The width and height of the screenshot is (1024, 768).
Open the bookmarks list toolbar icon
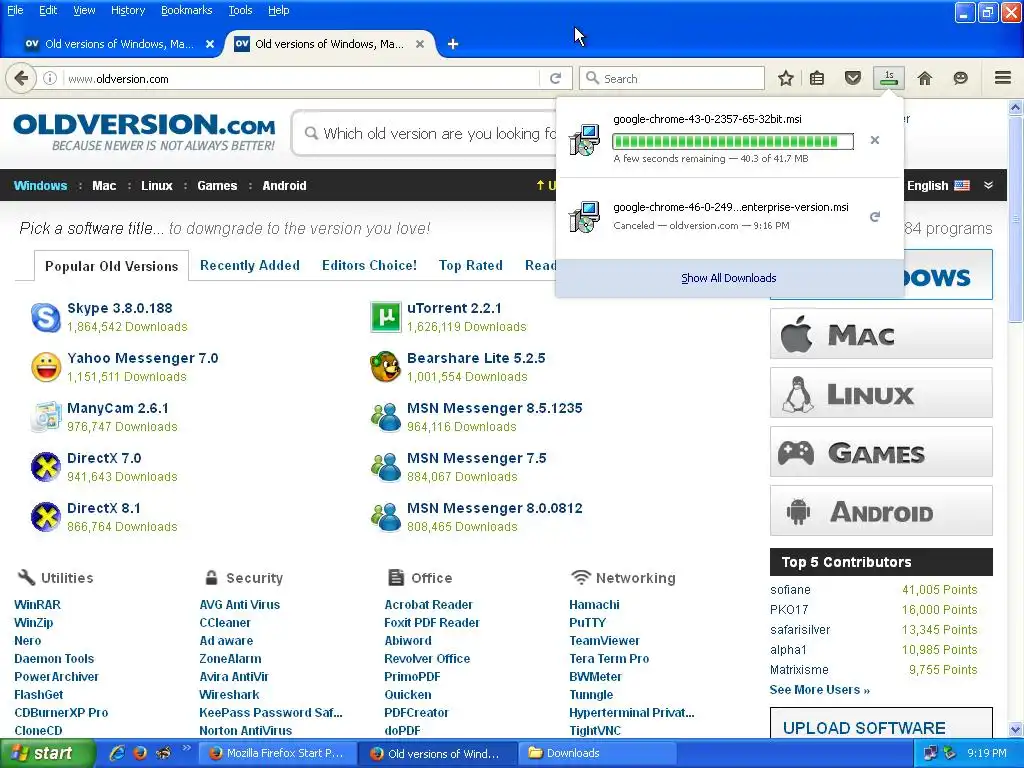coord(817,78)
